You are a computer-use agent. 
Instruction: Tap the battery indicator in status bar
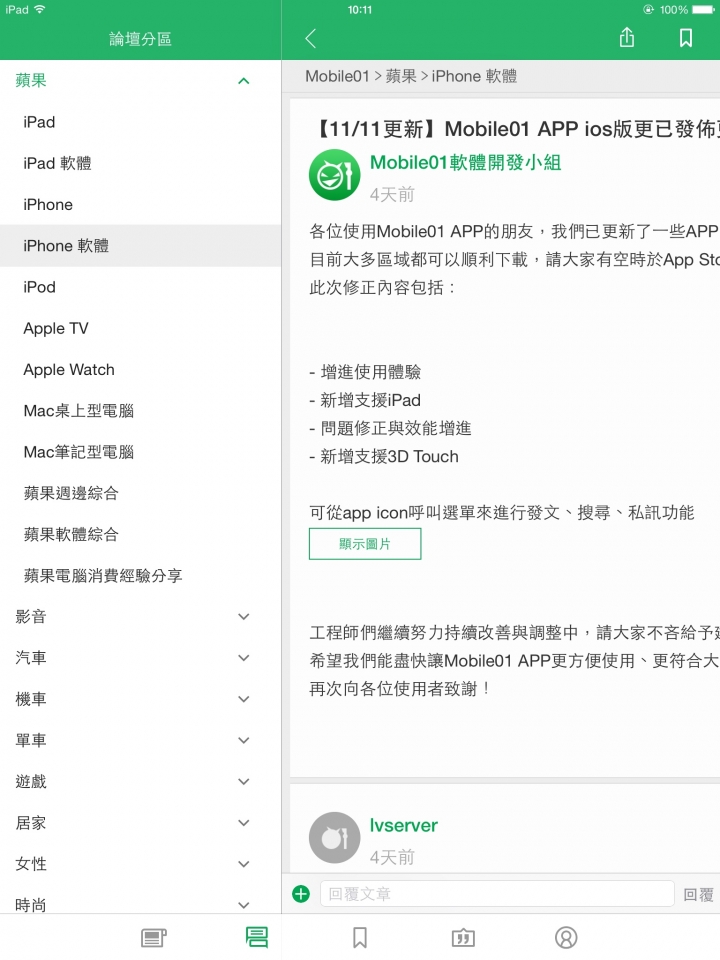[x=703, y=10]
